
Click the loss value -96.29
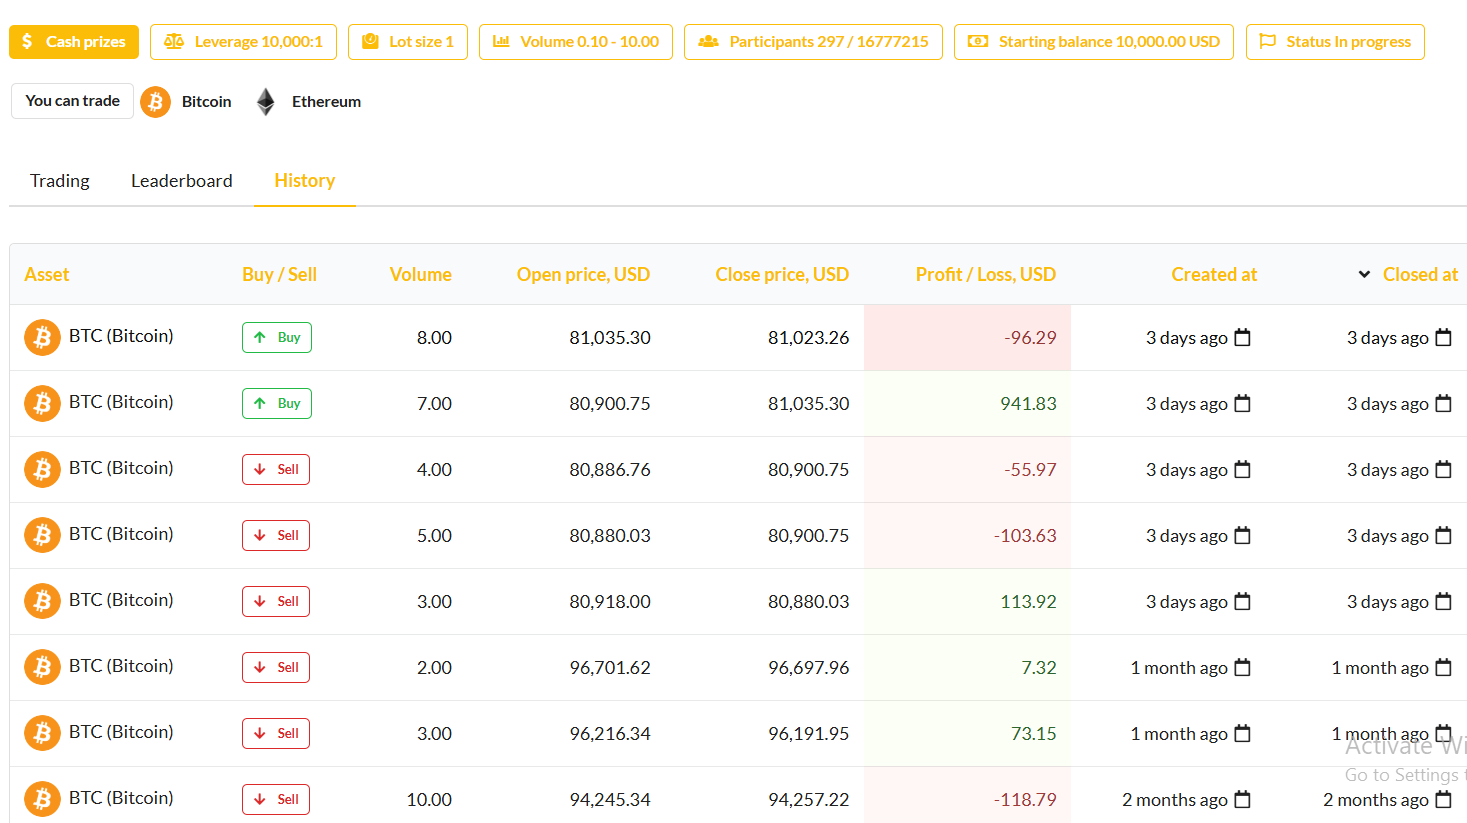(1030, 338)
